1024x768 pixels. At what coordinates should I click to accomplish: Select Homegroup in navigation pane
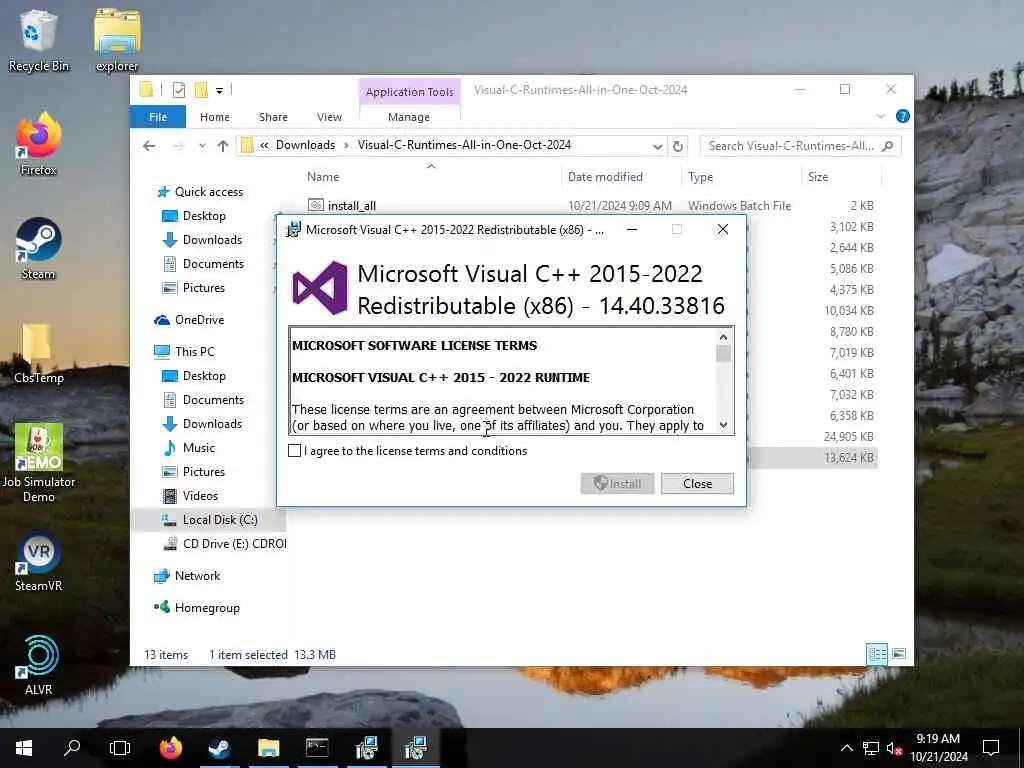(197, 608)
